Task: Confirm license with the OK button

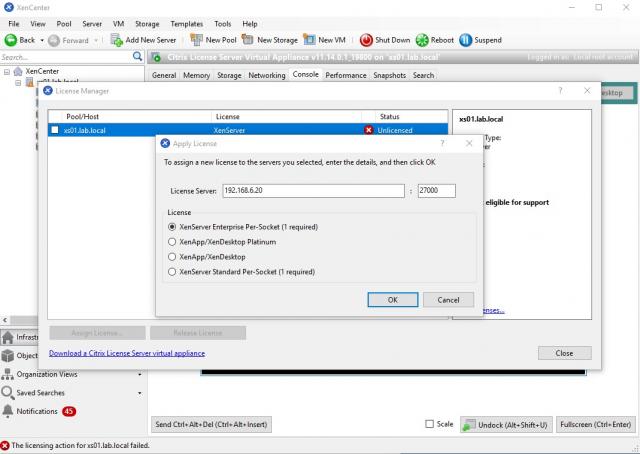Action: coord(393,300)
